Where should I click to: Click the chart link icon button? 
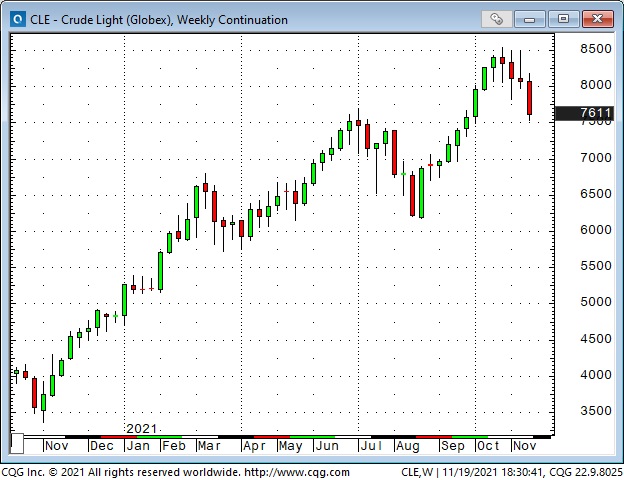click(496, 19)
